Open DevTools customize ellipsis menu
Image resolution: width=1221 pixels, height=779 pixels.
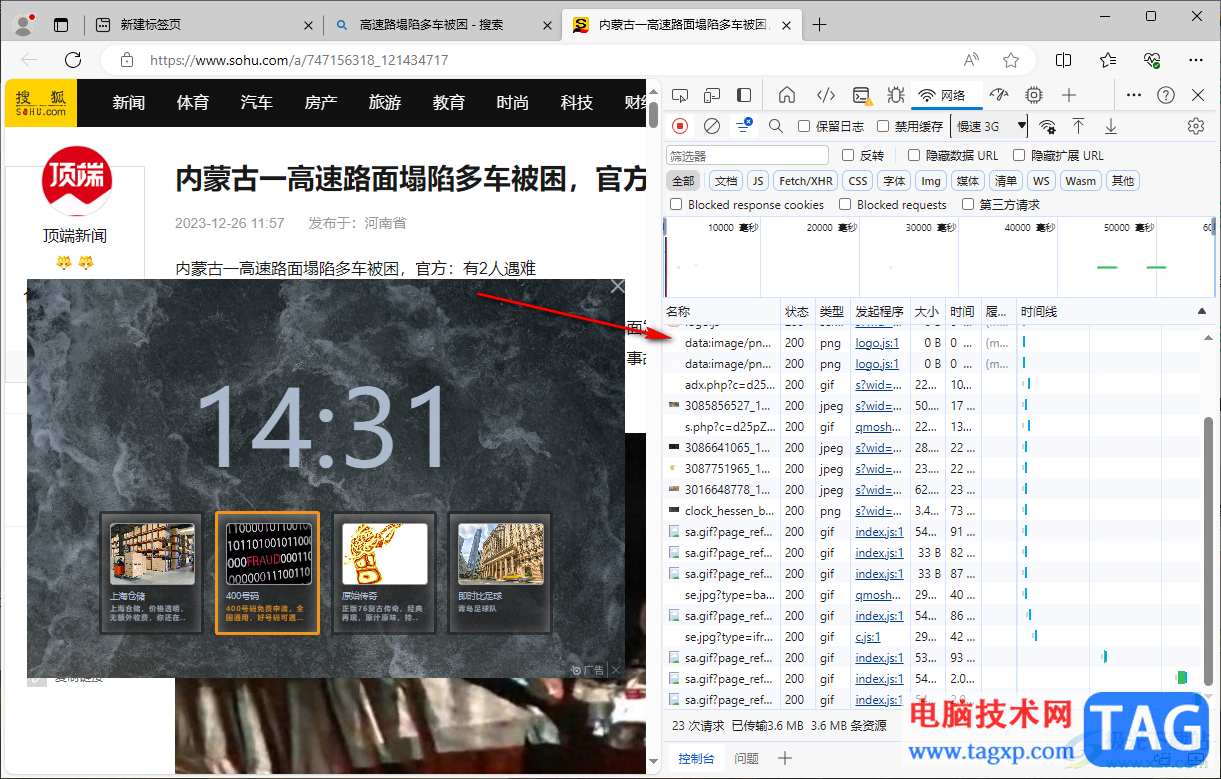[1133, 95]
